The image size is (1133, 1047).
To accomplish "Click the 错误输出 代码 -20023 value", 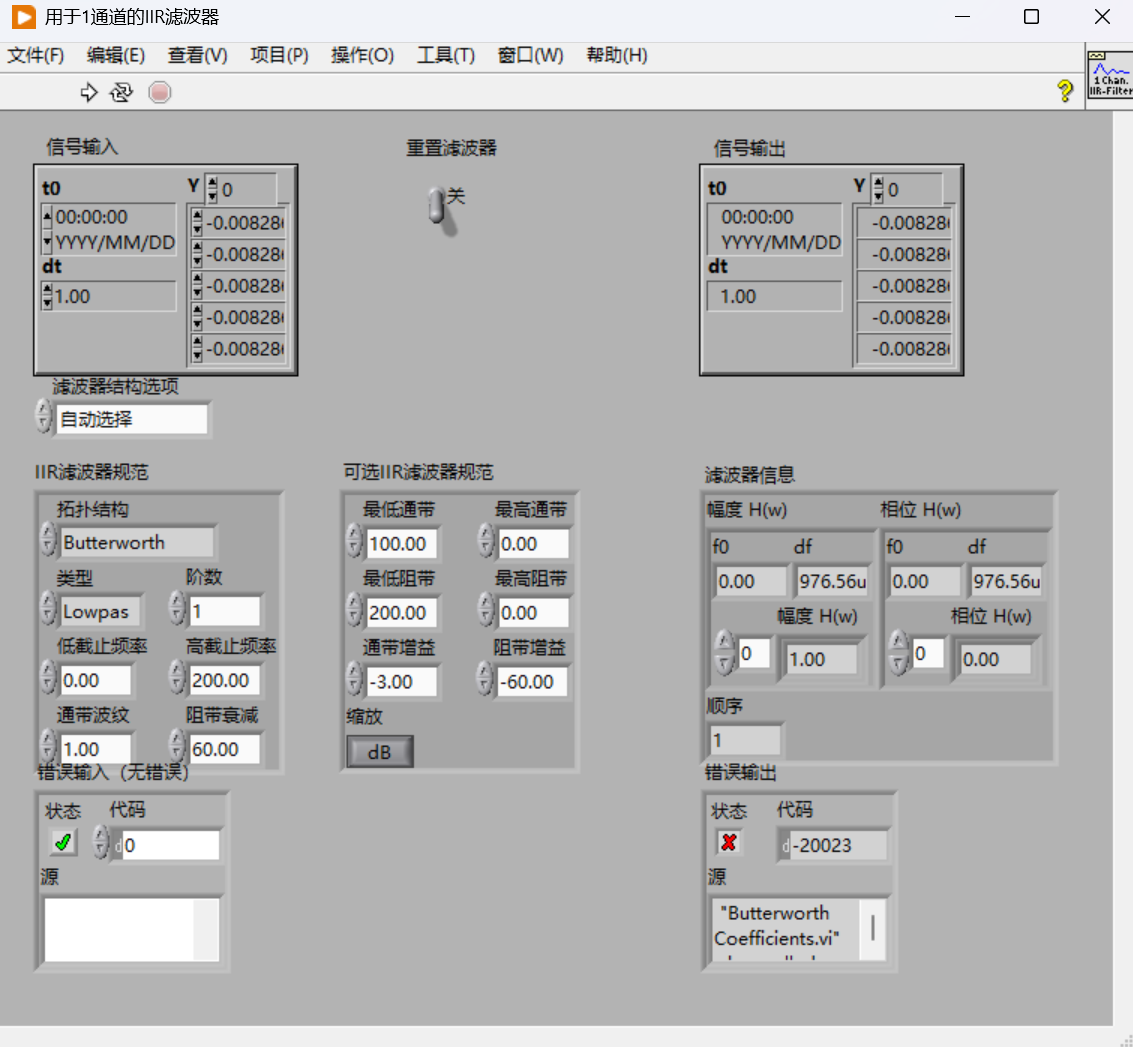I will (x=838, y=845).
